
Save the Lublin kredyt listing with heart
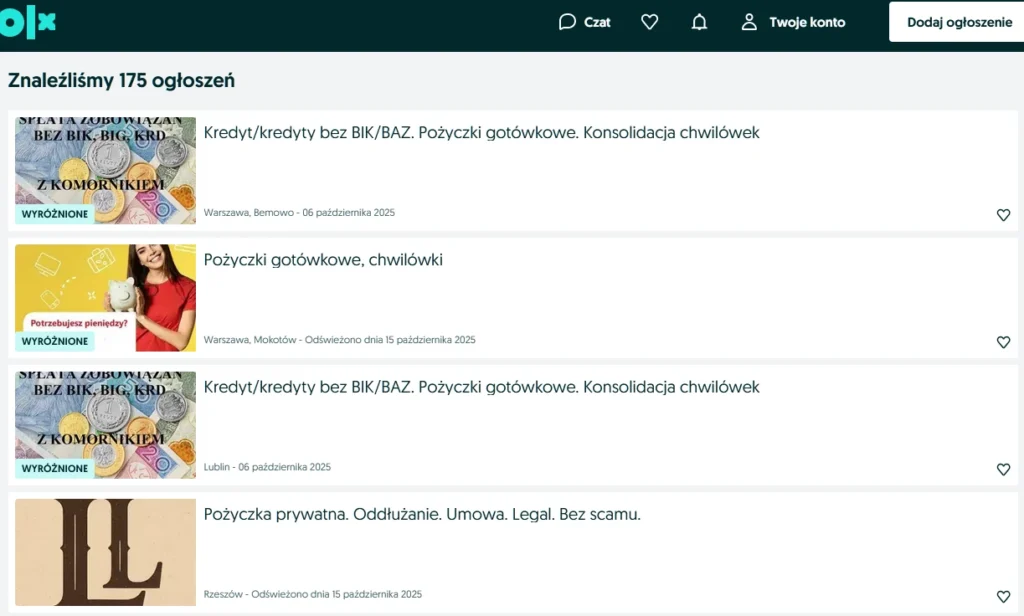coord(1003,469)
